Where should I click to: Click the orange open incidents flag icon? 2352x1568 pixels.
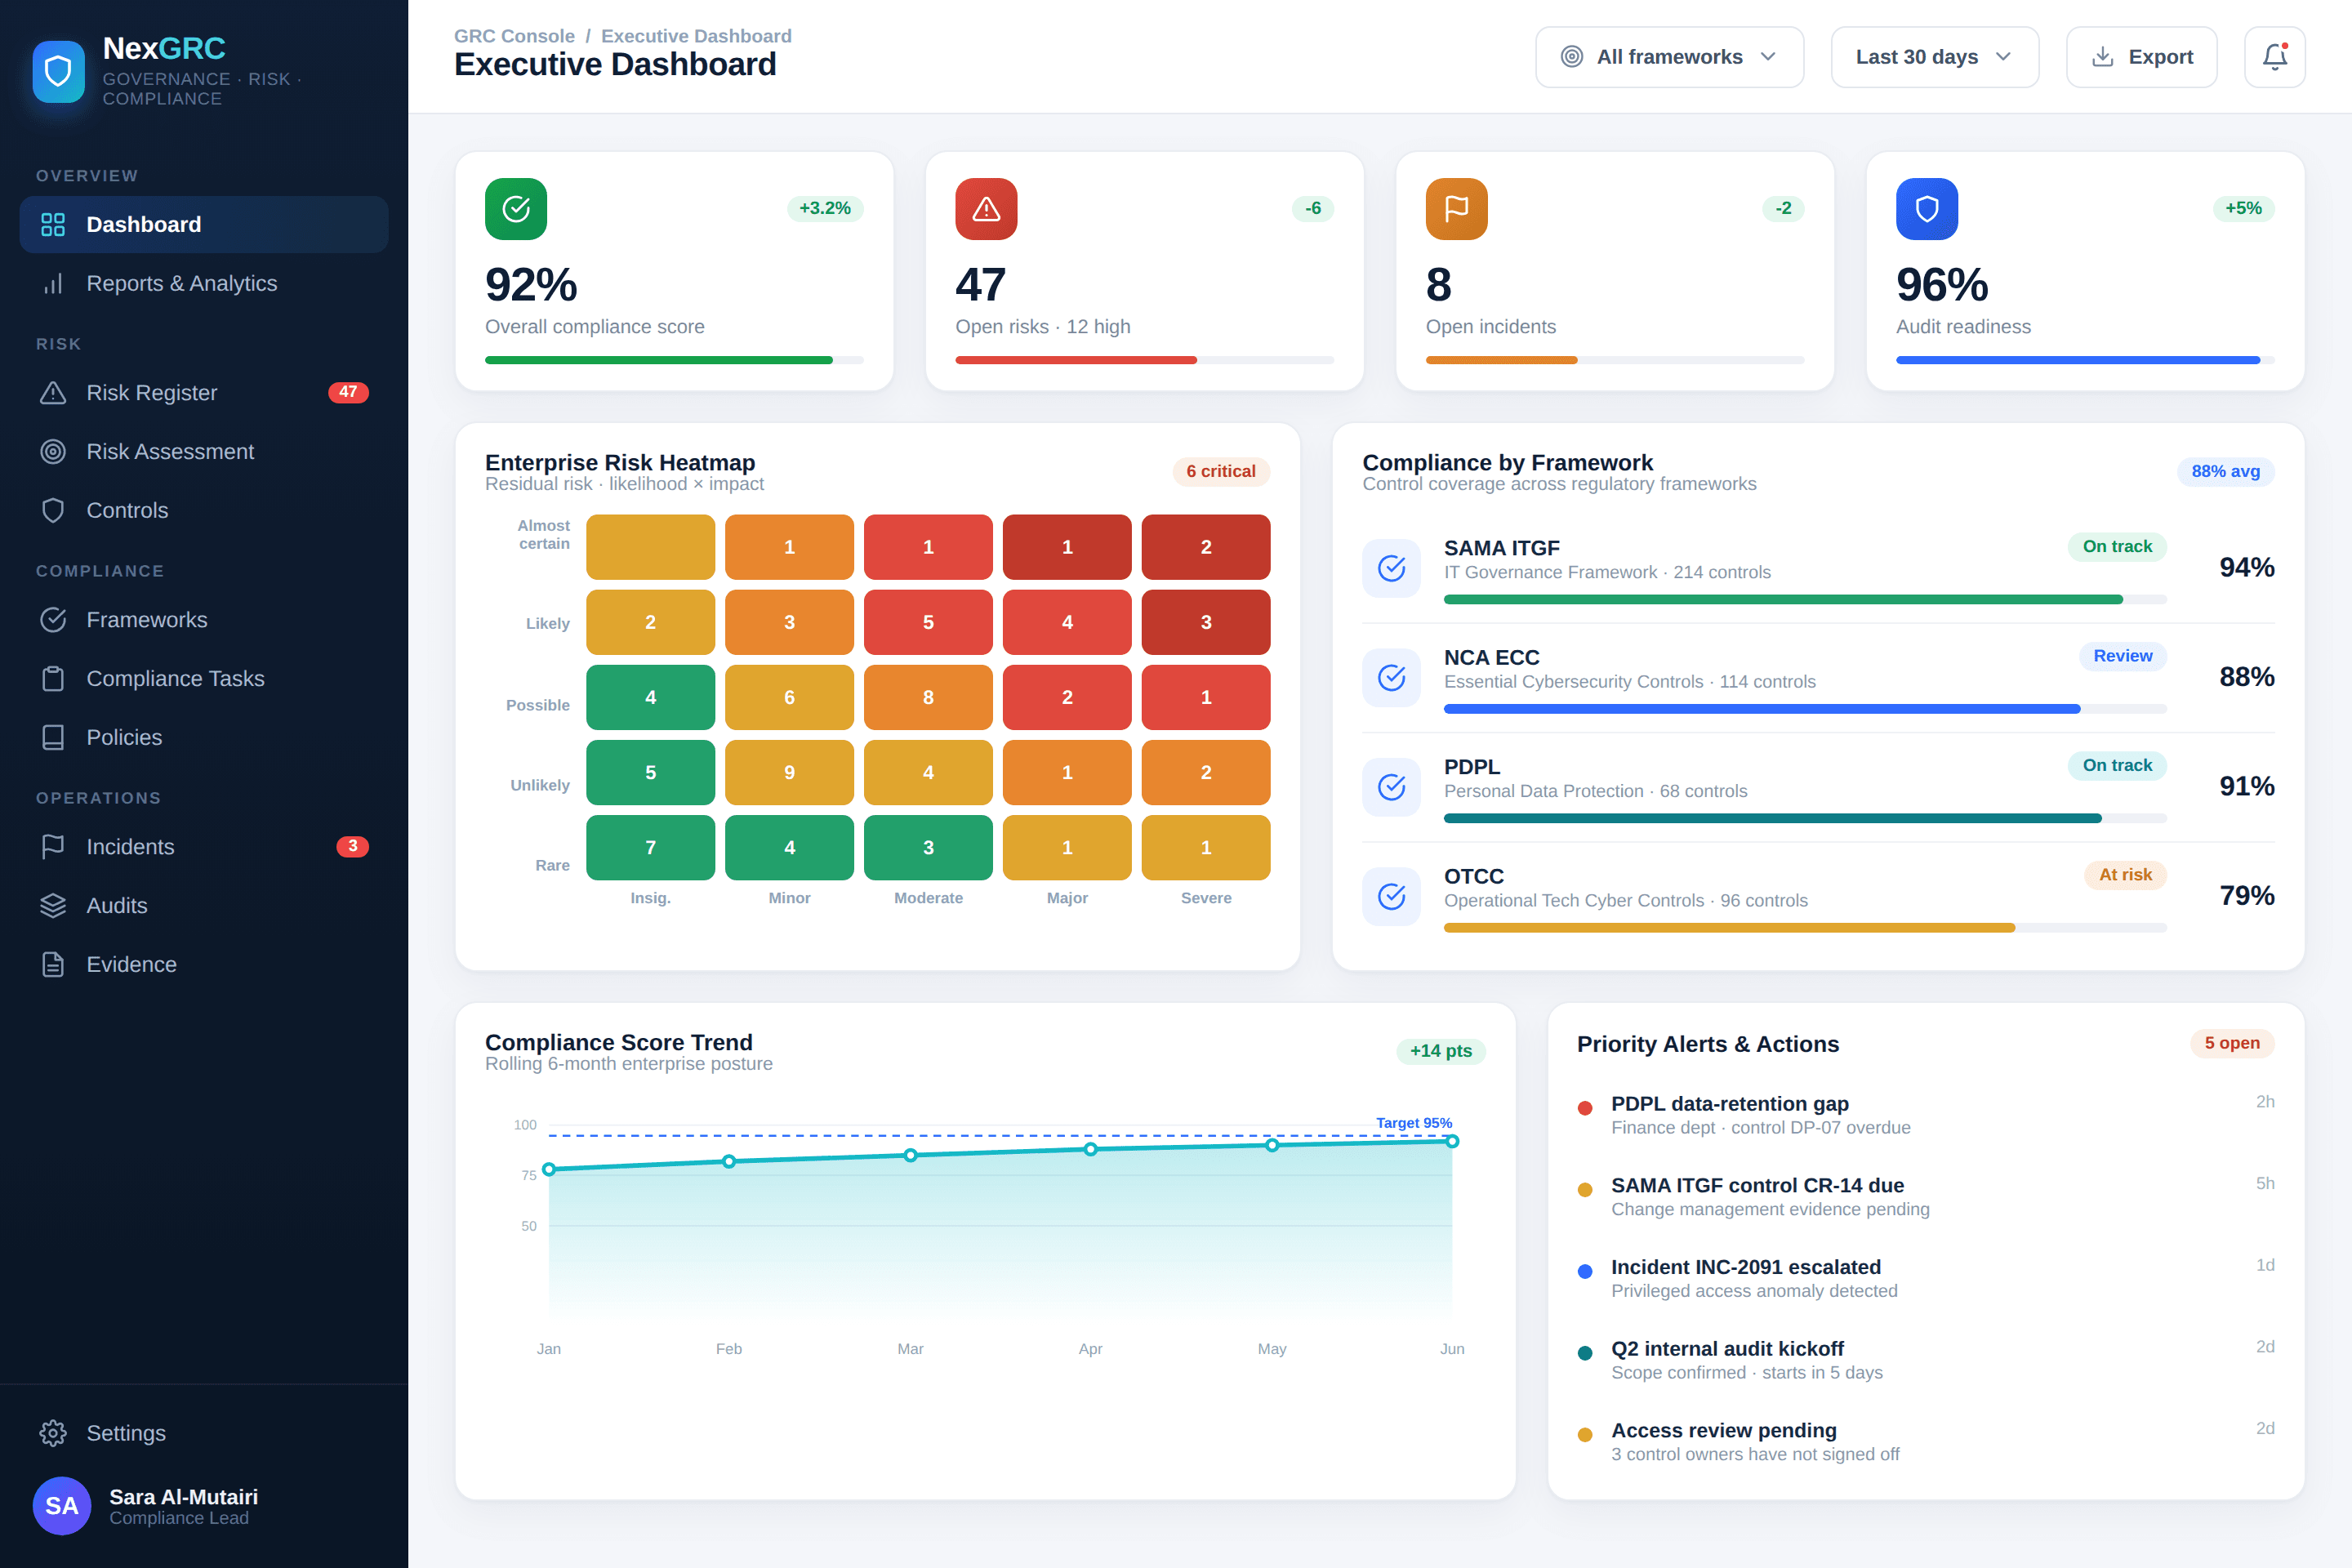pyautogui.click(x=1457, y=208)
